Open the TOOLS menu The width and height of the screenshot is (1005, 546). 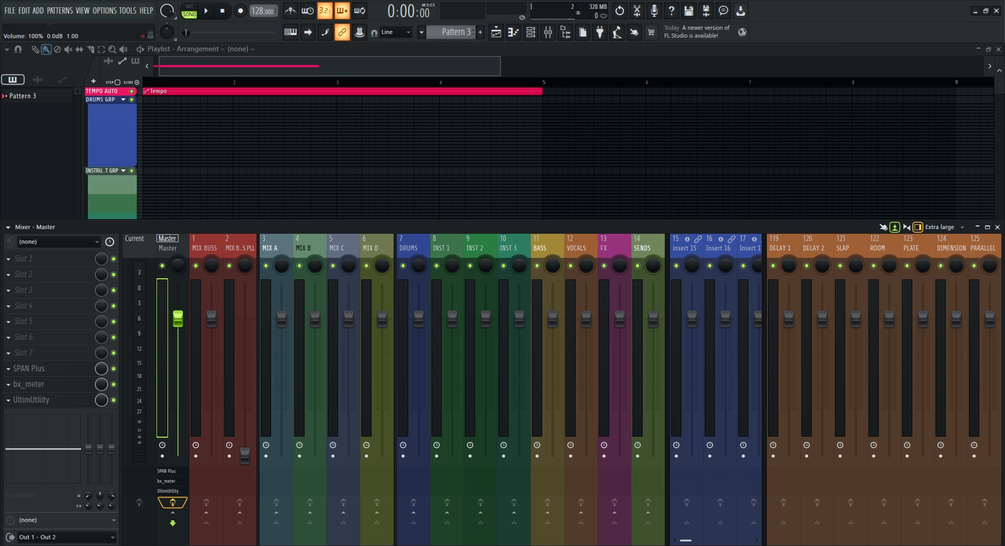pos(128,10)
